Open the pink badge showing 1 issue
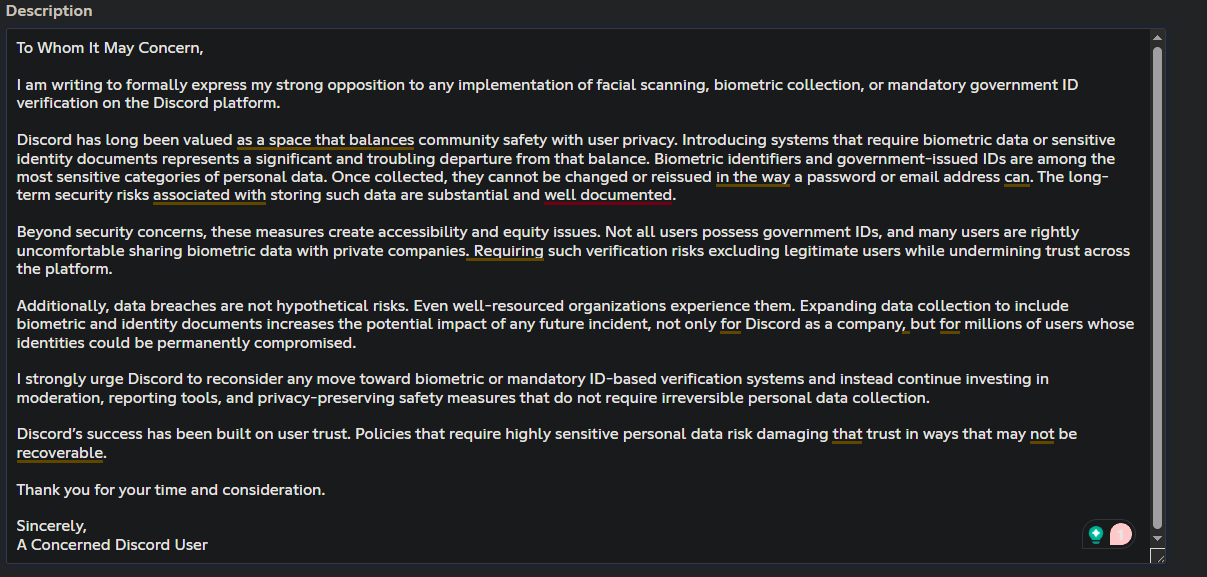 (x=1121, y=534)
